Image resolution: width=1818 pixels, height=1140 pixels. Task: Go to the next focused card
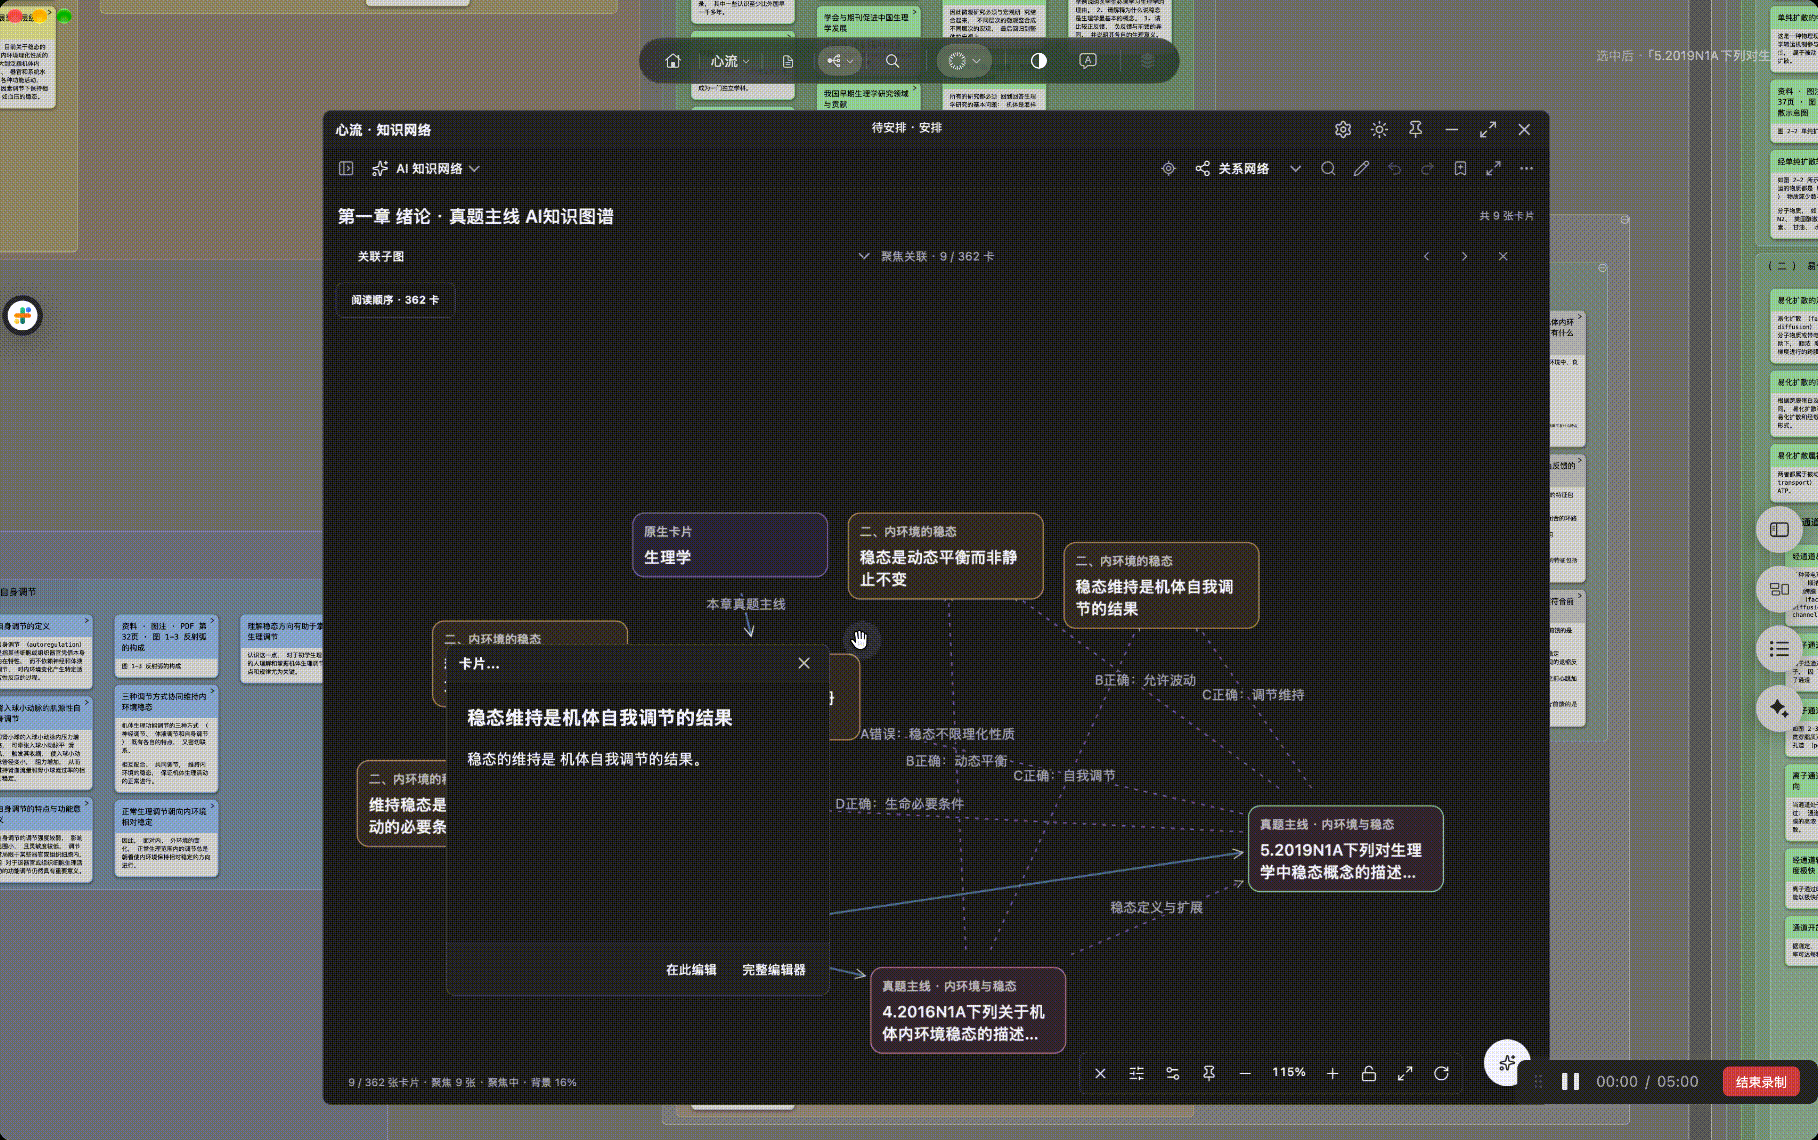(x=1465, y=257)
